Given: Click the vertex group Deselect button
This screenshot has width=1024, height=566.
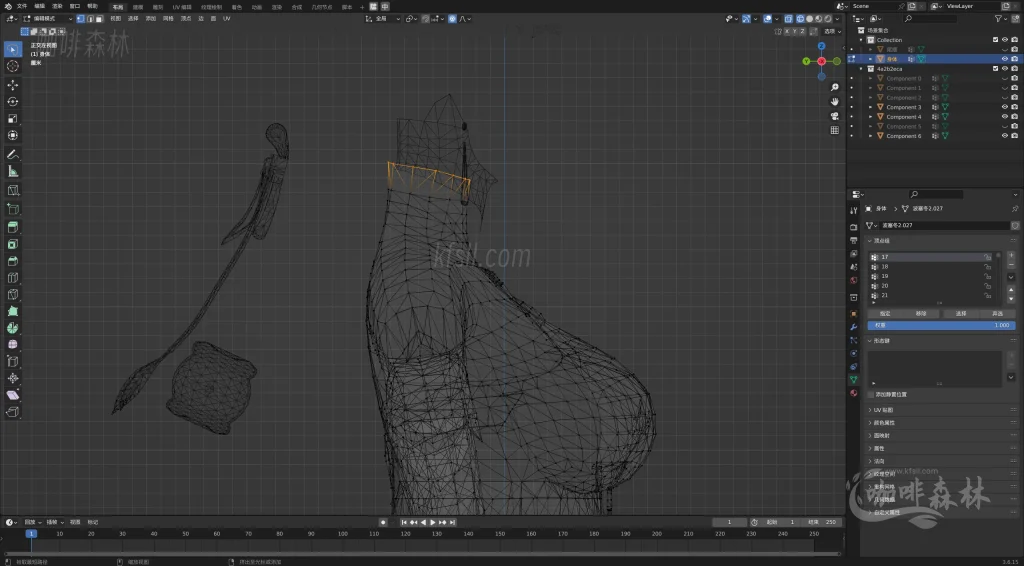Looking at the screenshot, I should click(997, 314).
